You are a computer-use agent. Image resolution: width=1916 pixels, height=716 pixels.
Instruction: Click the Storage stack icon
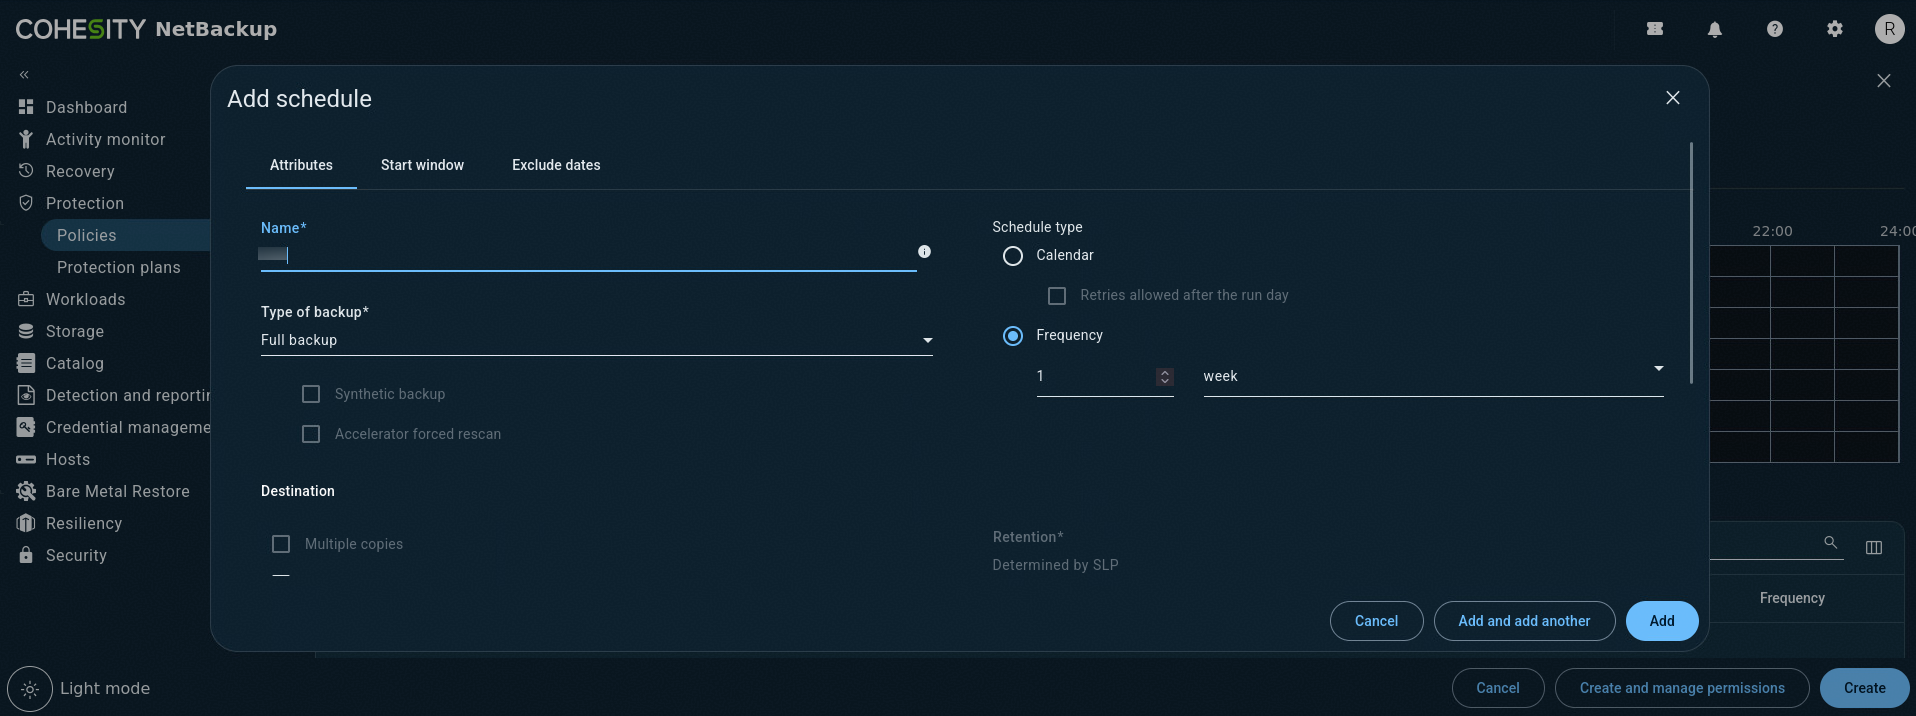[26, 331]
